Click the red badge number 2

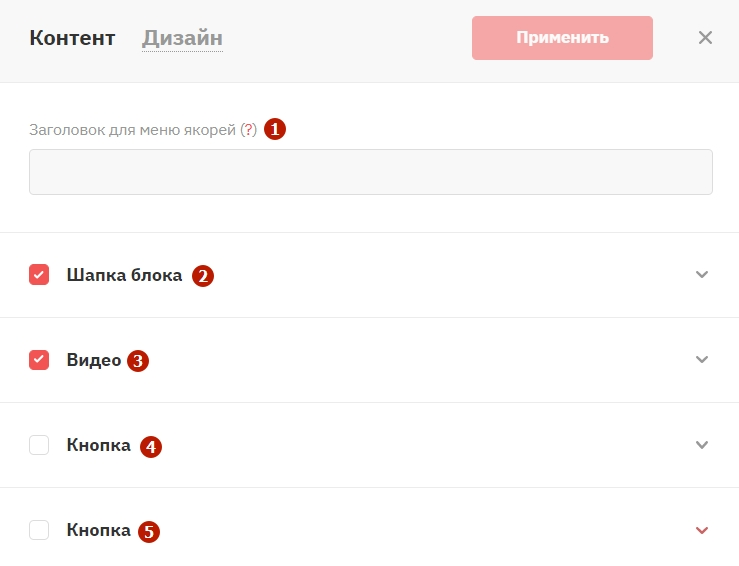203,276
